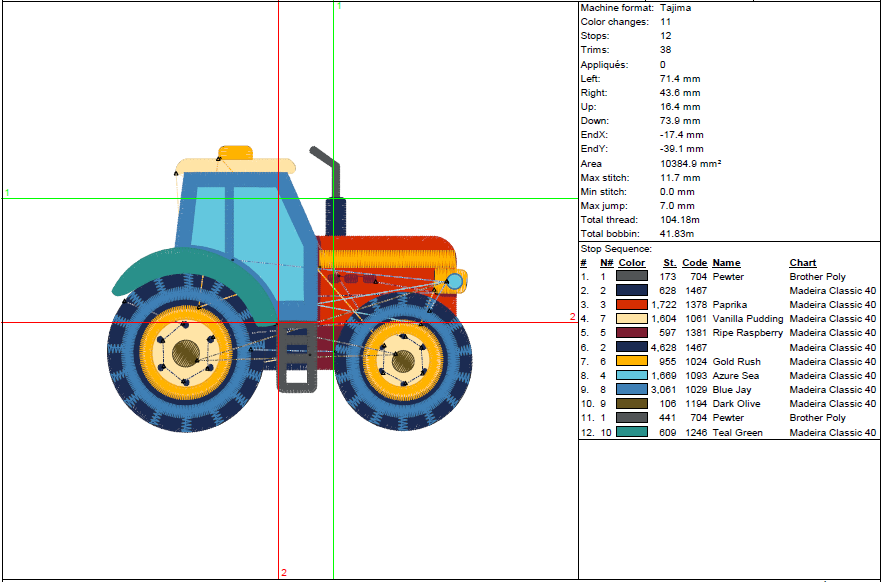883x582 pixels.
Task: Click the green vertical guide label '1'
Action: tap(339, 6)
